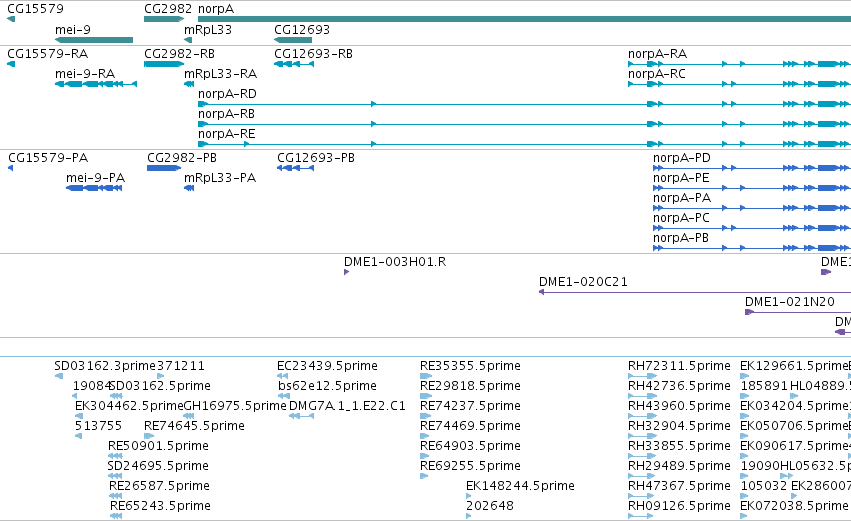Click EST RE74645.5prime
This screenshot has height=521, width=851.
pos(194,427)
